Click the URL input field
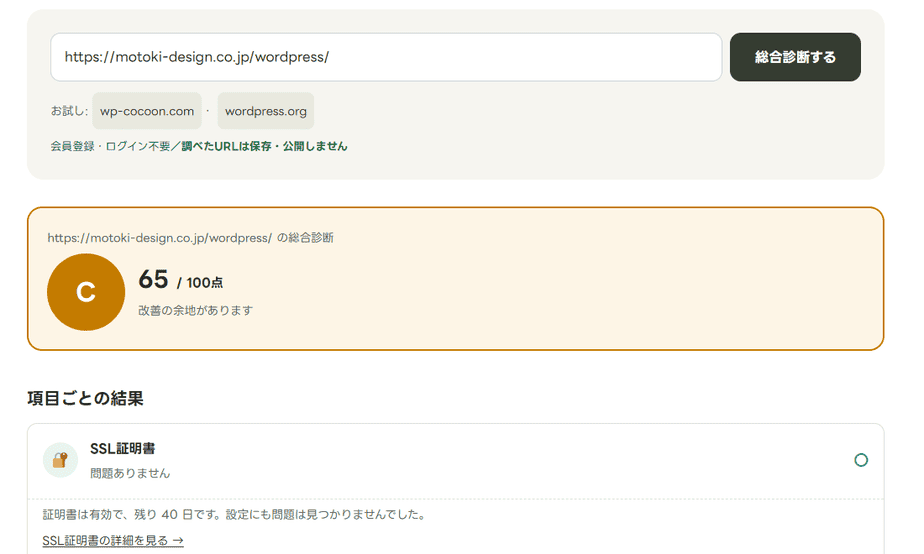924x554 pixels. [x=386, y=57]
